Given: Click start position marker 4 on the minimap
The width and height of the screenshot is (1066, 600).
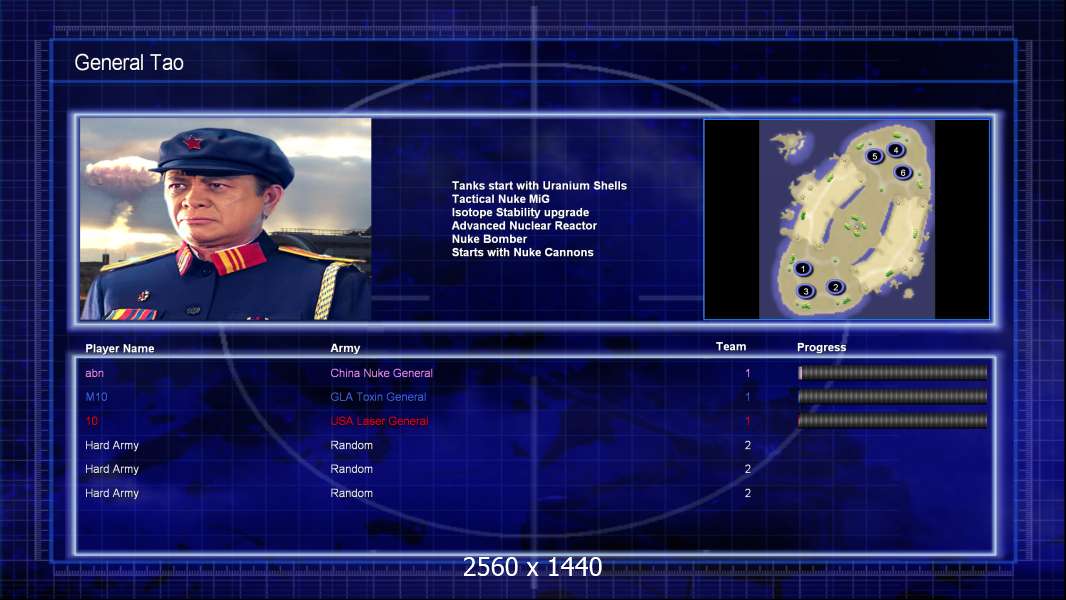Looking at the screenshot, I should pyautogui.click(x=896, y=150).
